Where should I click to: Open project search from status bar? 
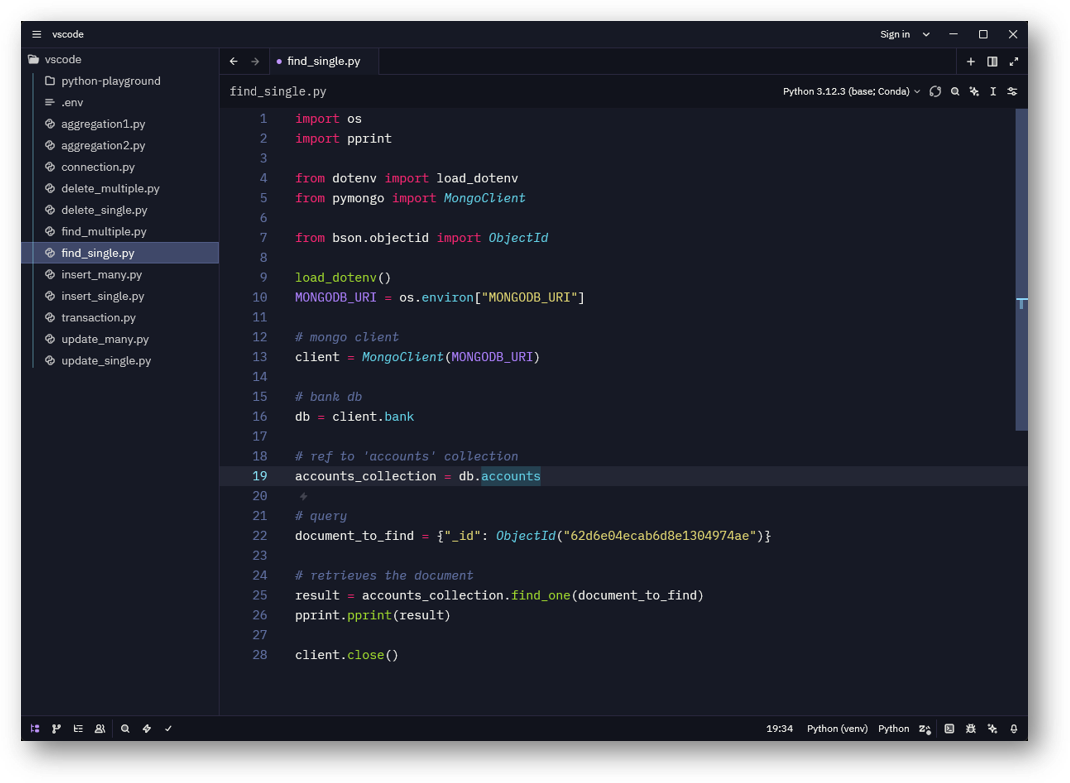(x=125, y=728)
